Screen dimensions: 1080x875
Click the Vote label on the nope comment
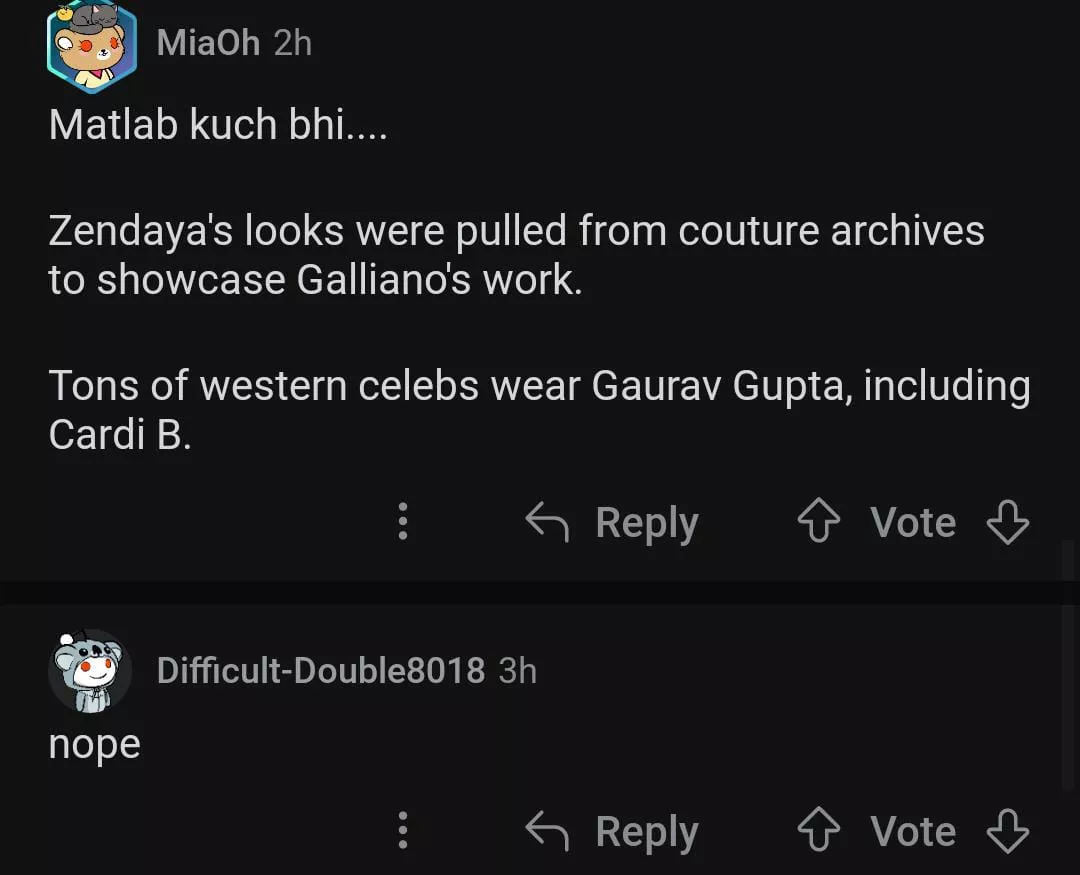912,831
